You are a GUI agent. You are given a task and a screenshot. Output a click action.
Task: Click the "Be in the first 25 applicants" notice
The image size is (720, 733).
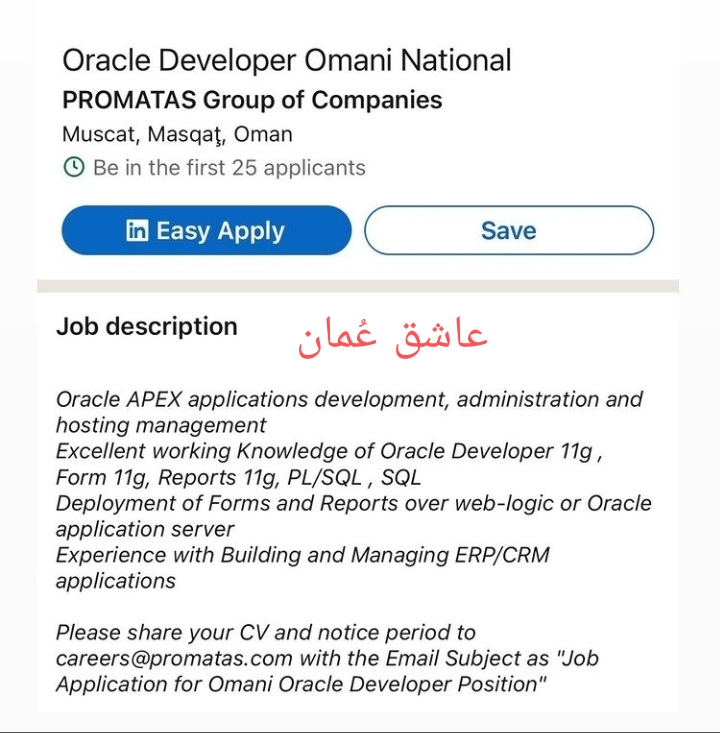[229, 167]
